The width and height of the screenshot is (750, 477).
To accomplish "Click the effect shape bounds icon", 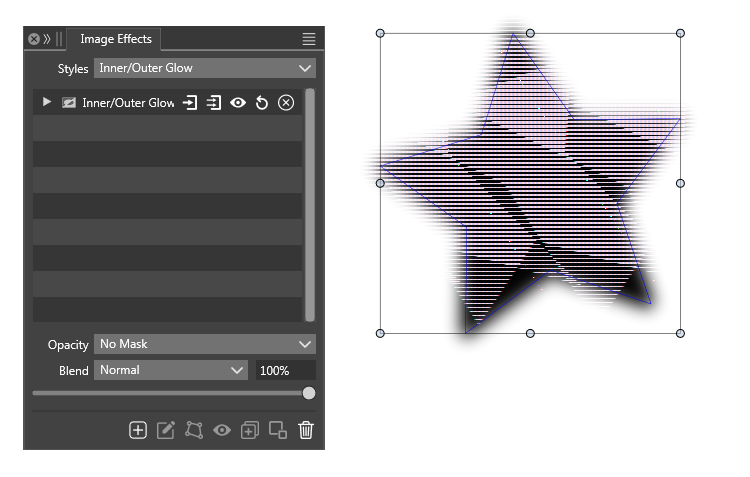I will 194,430.
